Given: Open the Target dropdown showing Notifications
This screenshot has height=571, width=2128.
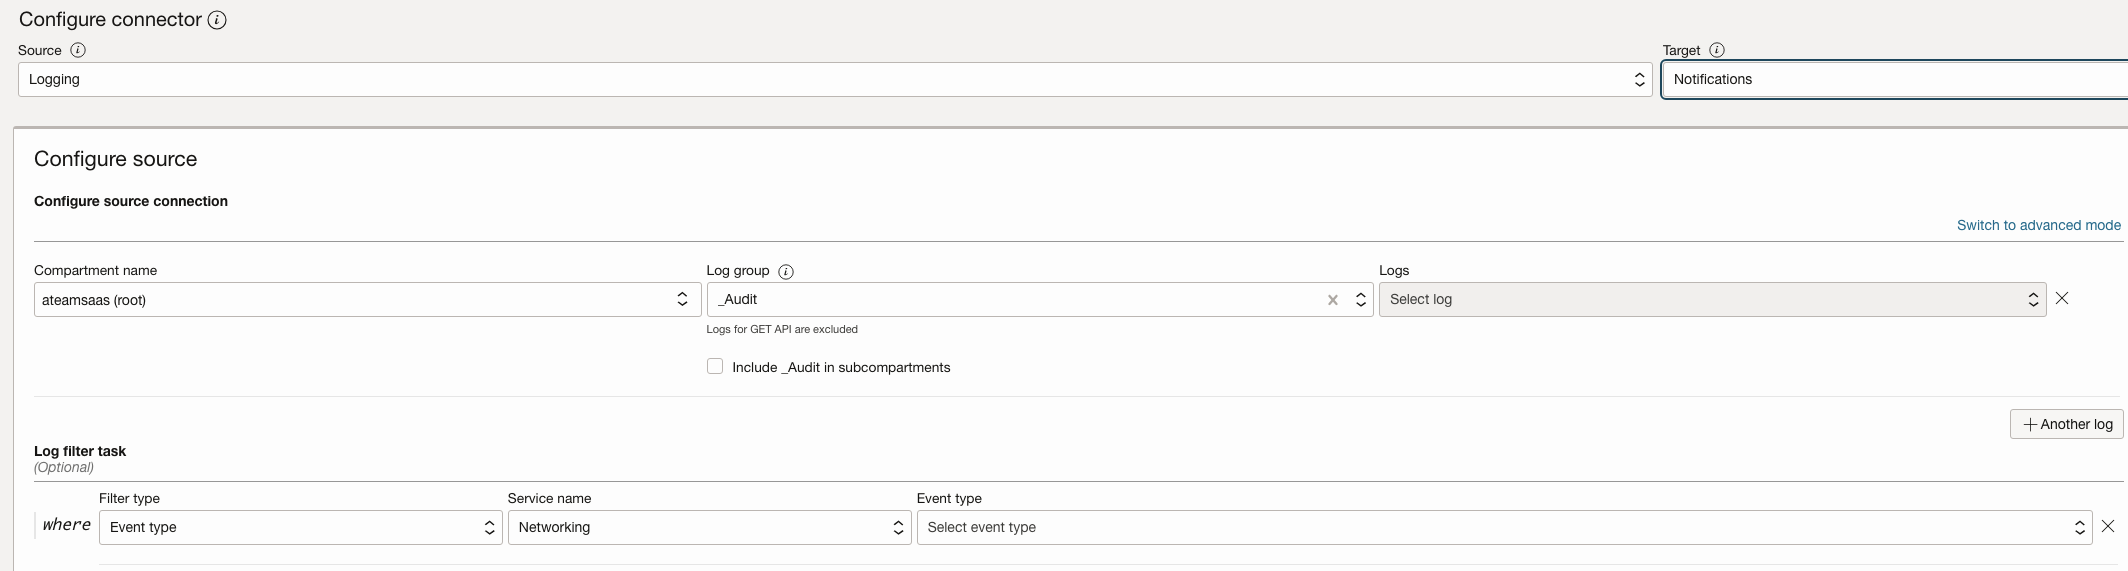Looking at the screenshot, I should 1894,80.
